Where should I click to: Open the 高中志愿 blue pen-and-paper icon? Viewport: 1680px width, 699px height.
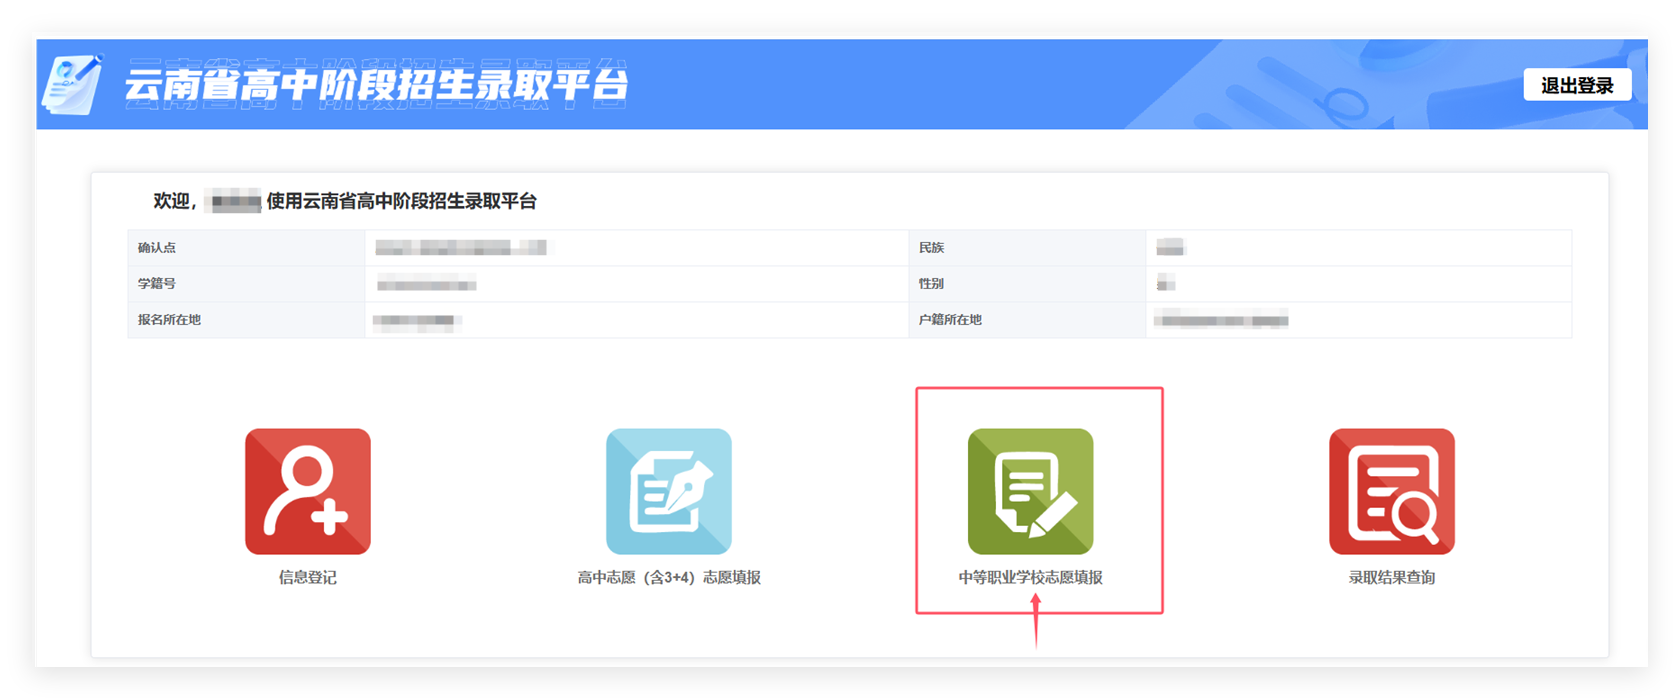669,491
